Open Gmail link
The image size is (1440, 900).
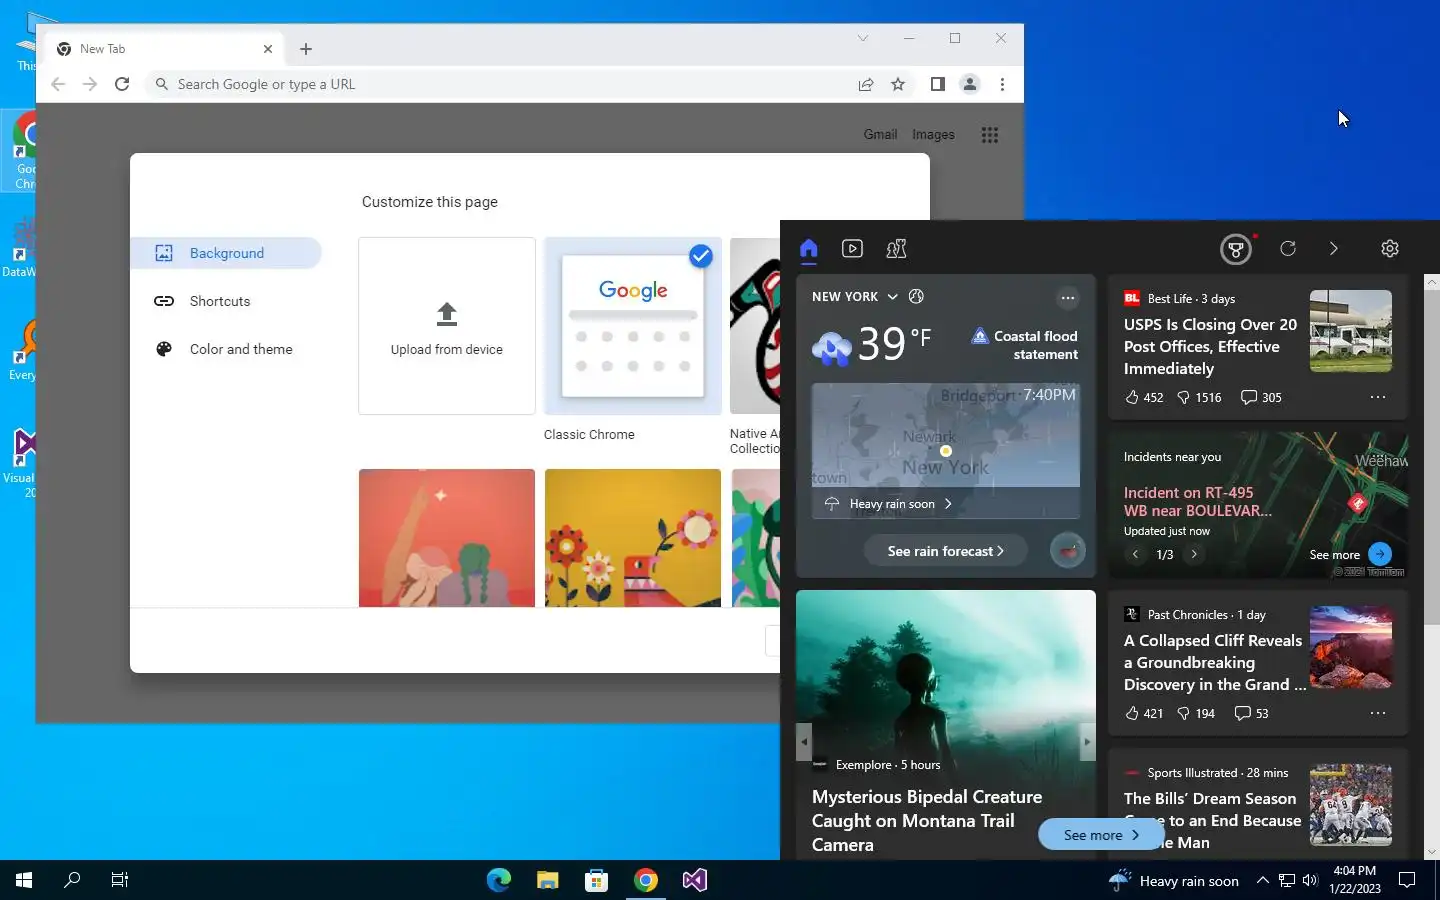pyautogui.click(x=880, y=134)
